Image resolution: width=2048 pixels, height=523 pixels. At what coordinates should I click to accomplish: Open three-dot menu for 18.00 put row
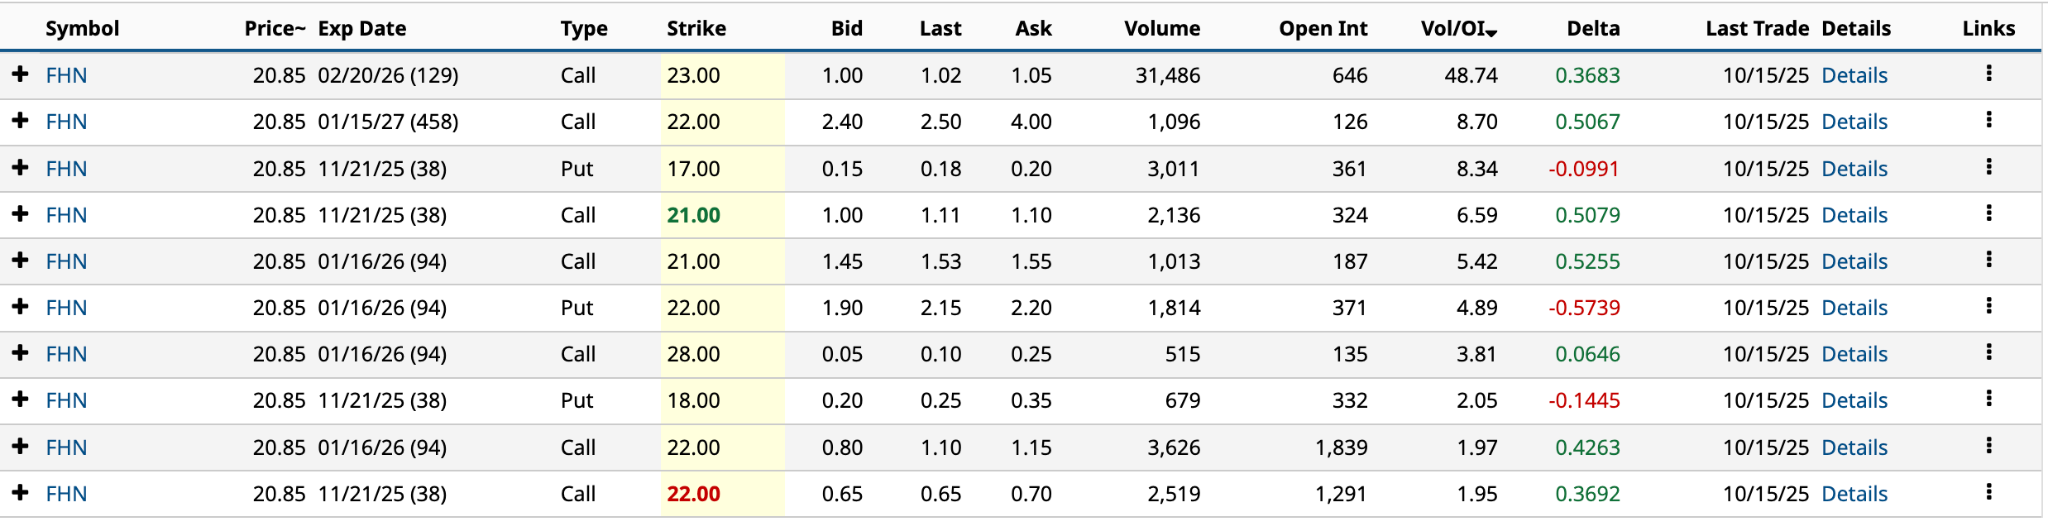[1988, 399]
